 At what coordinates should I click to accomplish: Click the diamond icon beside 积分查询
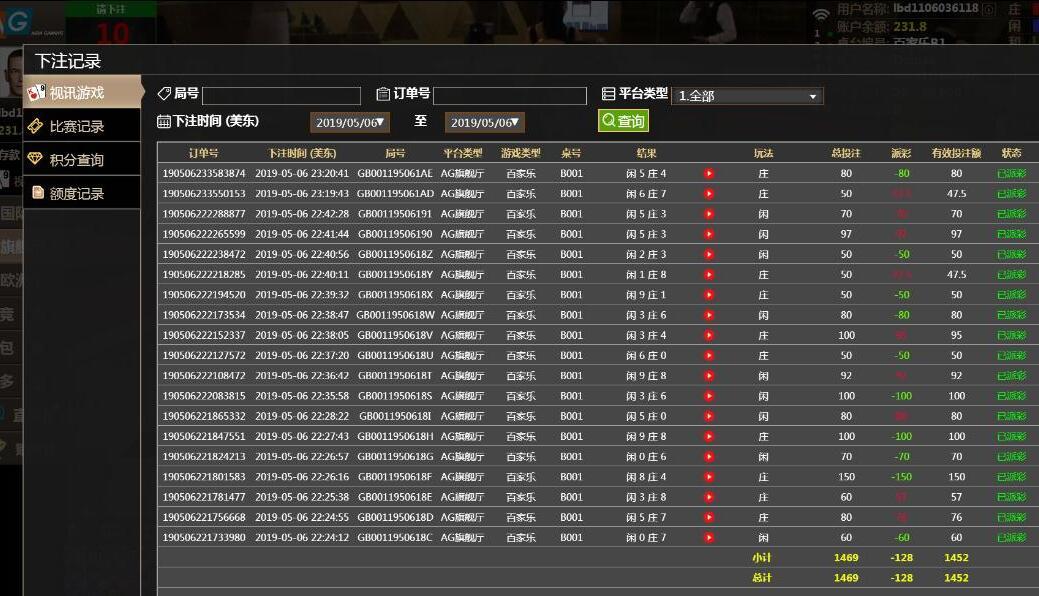(35, 158)
